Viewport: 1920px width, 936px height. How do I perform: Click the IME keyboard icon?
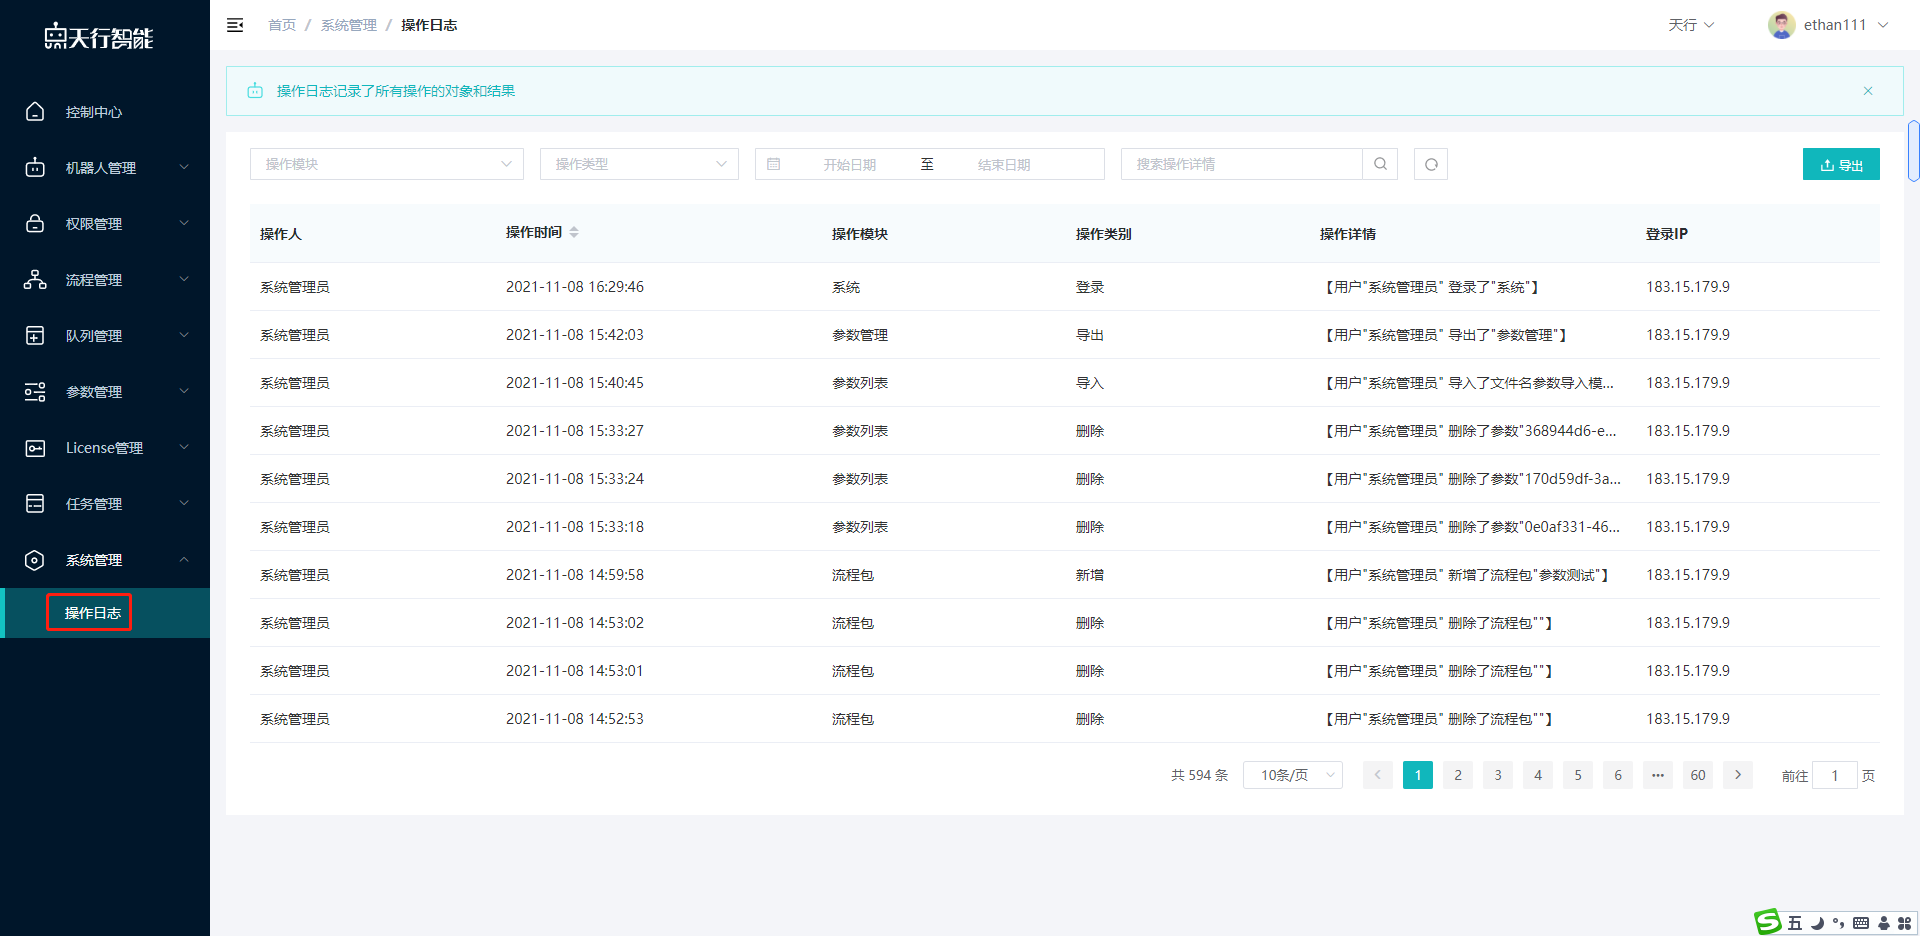coord(1861,923)
